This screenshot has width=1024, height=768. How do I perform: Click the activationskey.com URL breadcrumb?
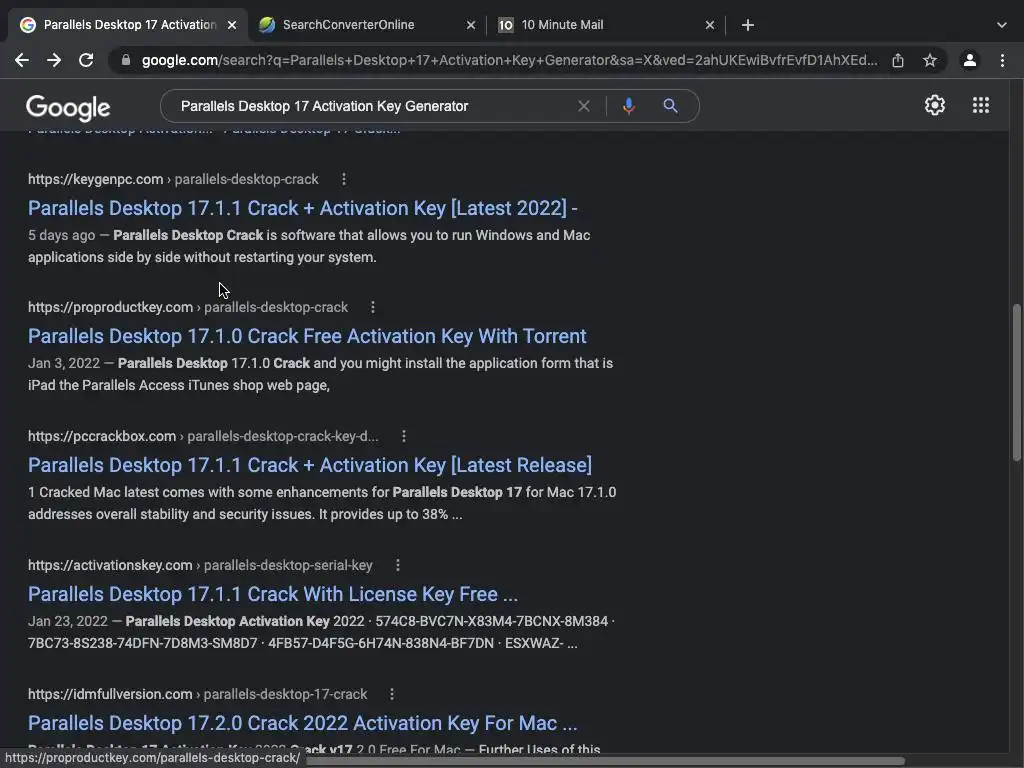click(x=200, y=565)
